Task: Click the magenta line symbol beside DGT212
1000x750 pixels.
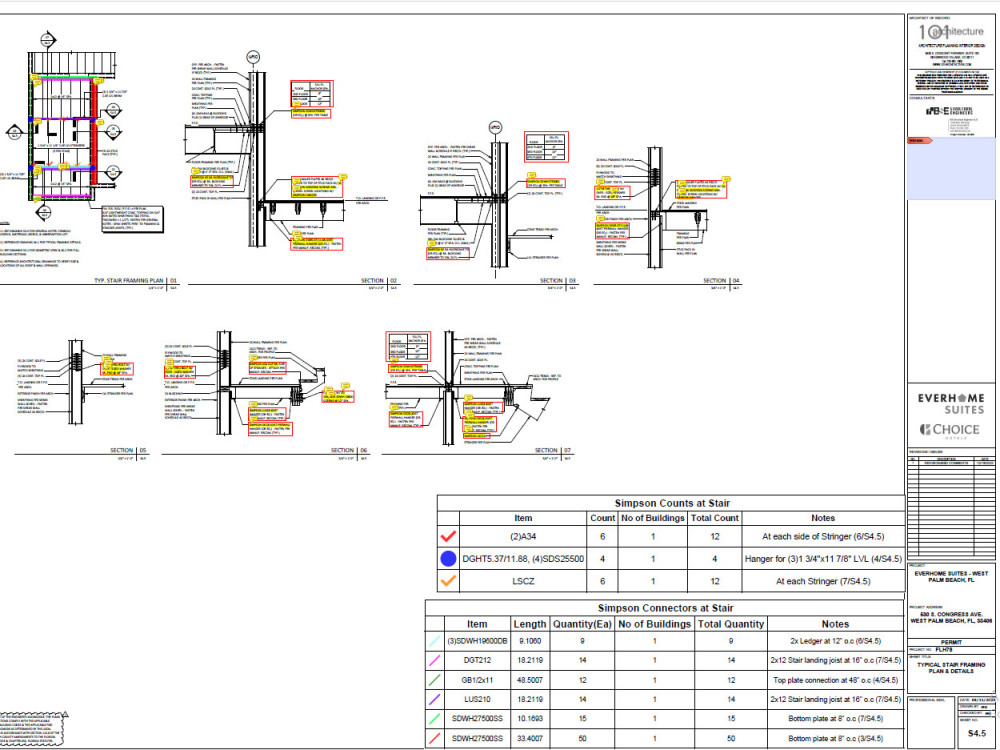Action: tap(434, 660)
